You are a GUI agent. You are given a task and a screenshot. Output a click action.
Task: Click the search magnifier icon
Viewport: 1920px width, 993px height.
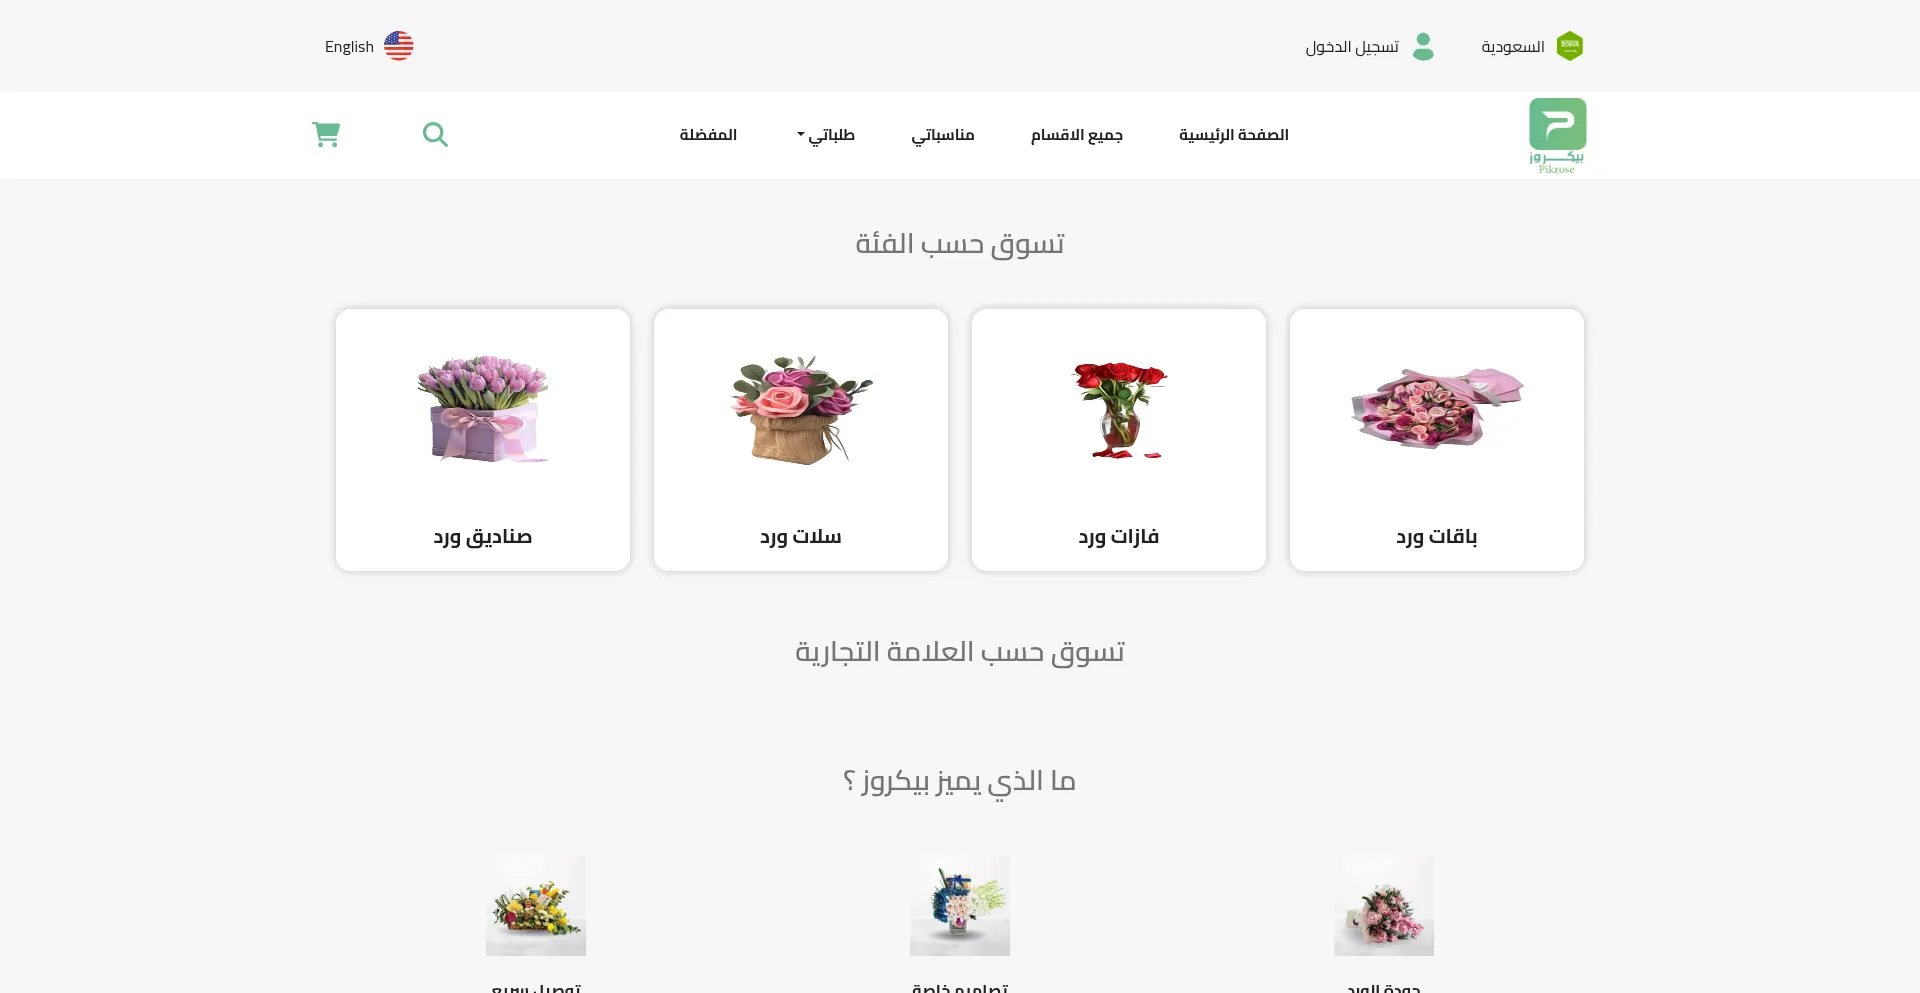(x=435, y=134)
